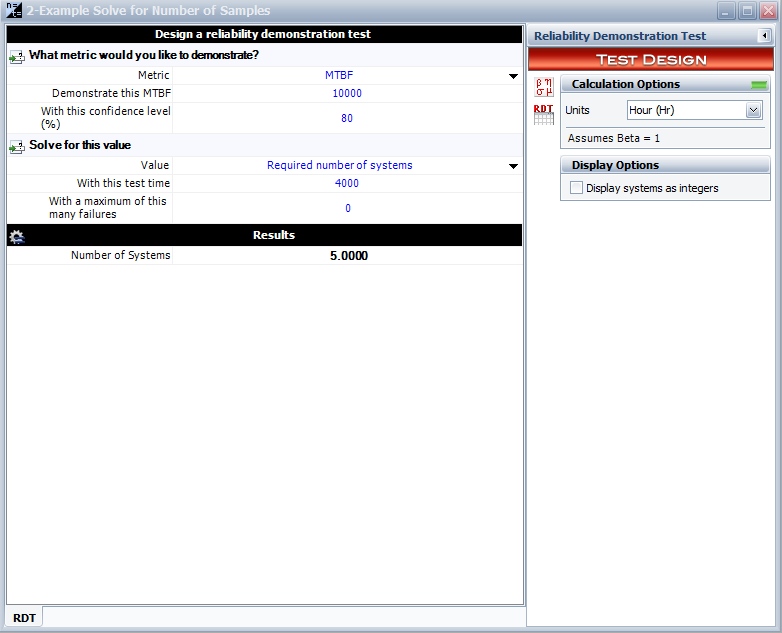Click the icon beside 'Solve for this value'
782x633 pixels.
[16, 146]
